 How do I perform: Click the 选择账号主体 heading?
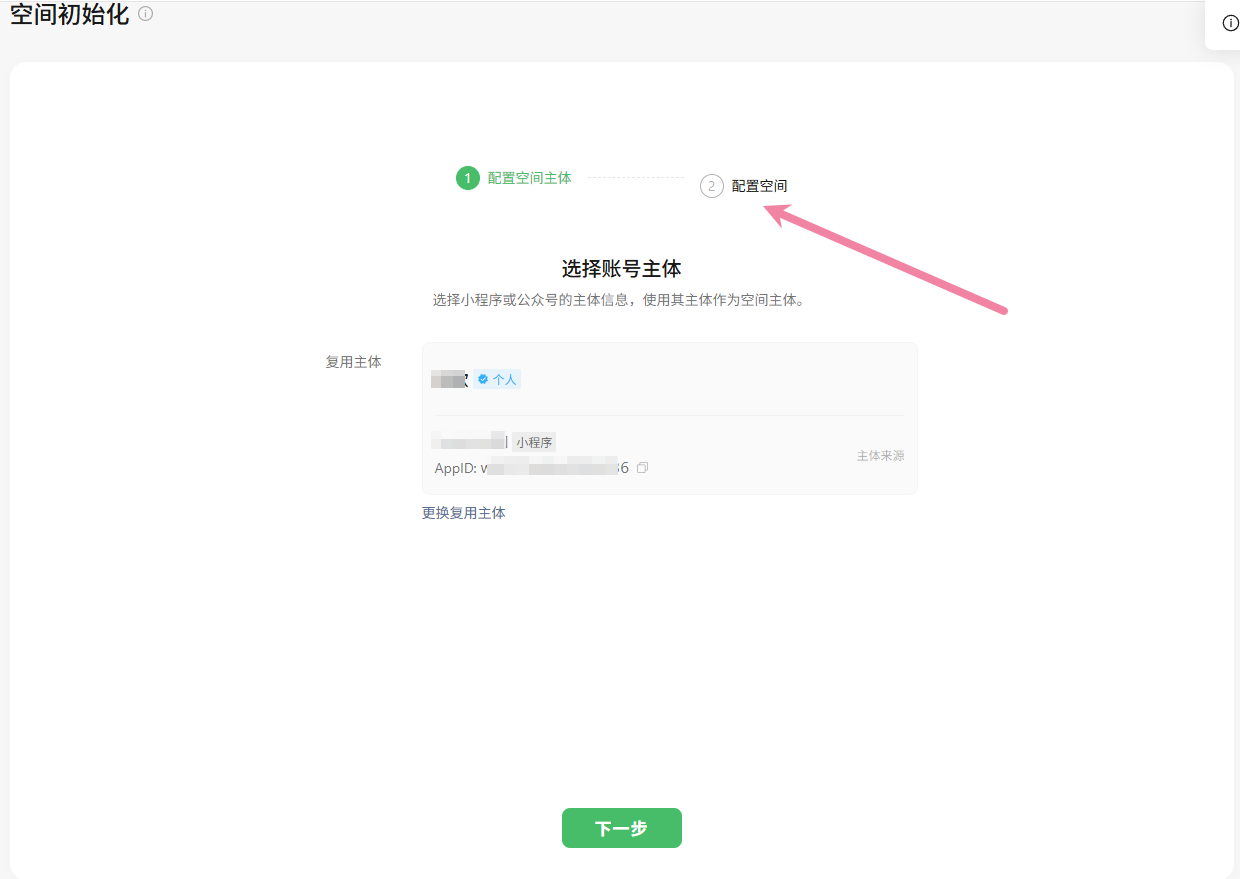click(622, 268)
